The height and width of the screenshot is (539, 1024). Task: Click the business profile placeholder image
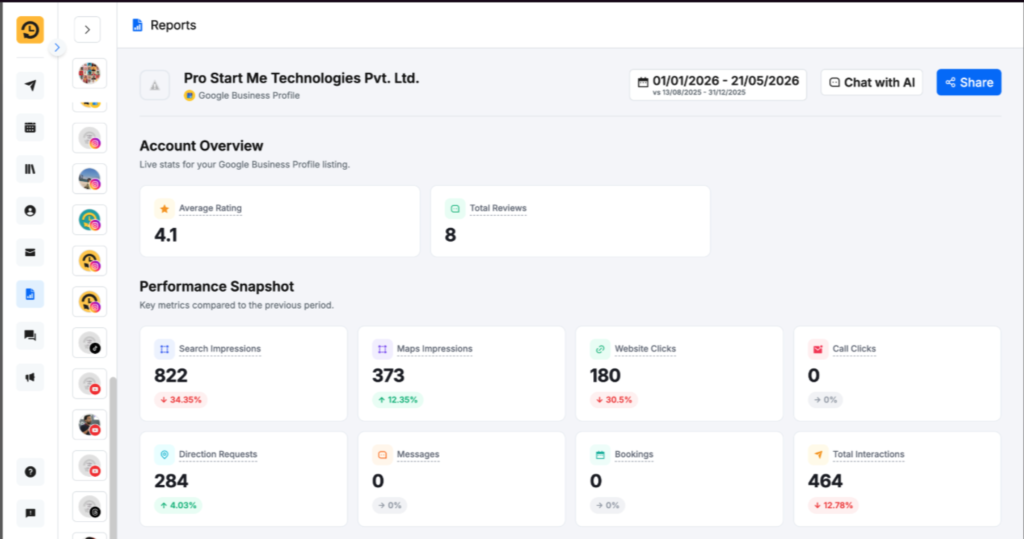155,85
